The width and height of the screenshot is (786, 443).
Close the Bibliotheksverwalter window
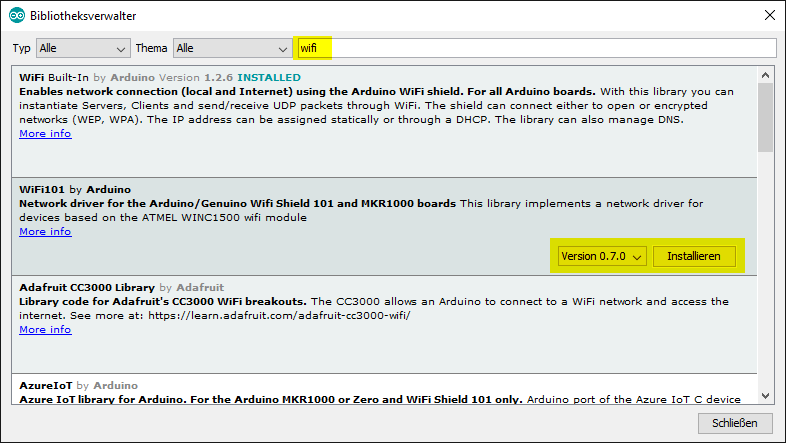pos(768,16)
